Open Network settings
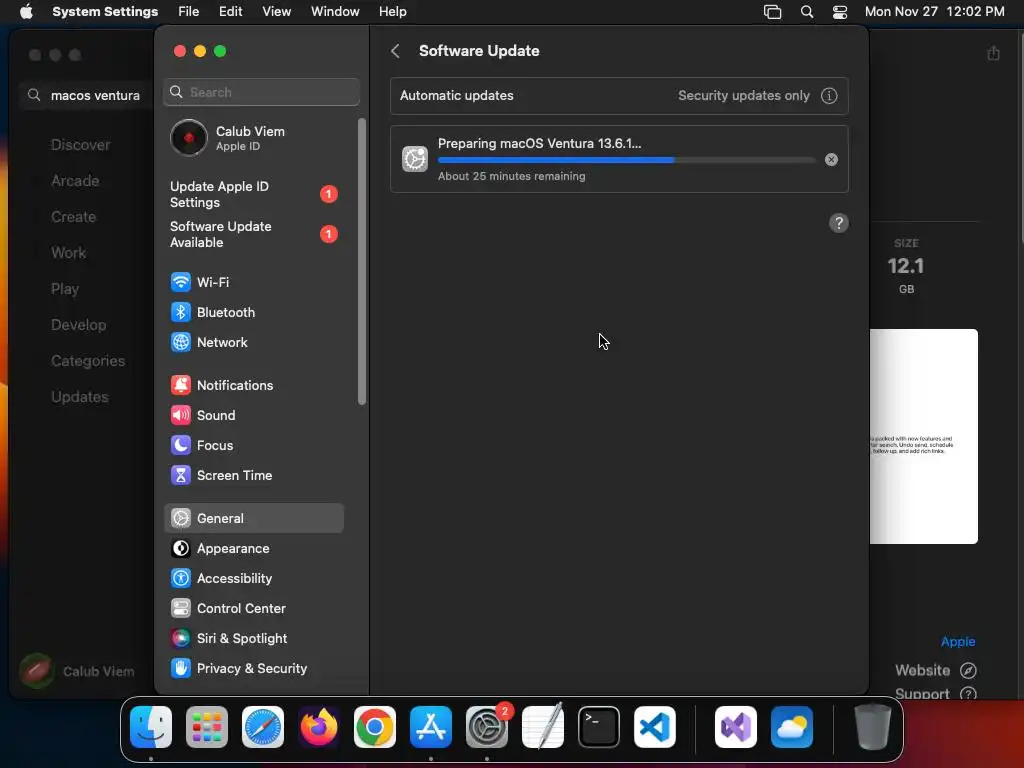Image resolution: width=1024 pixels, height=768 pixels. (x=253, y=342)
